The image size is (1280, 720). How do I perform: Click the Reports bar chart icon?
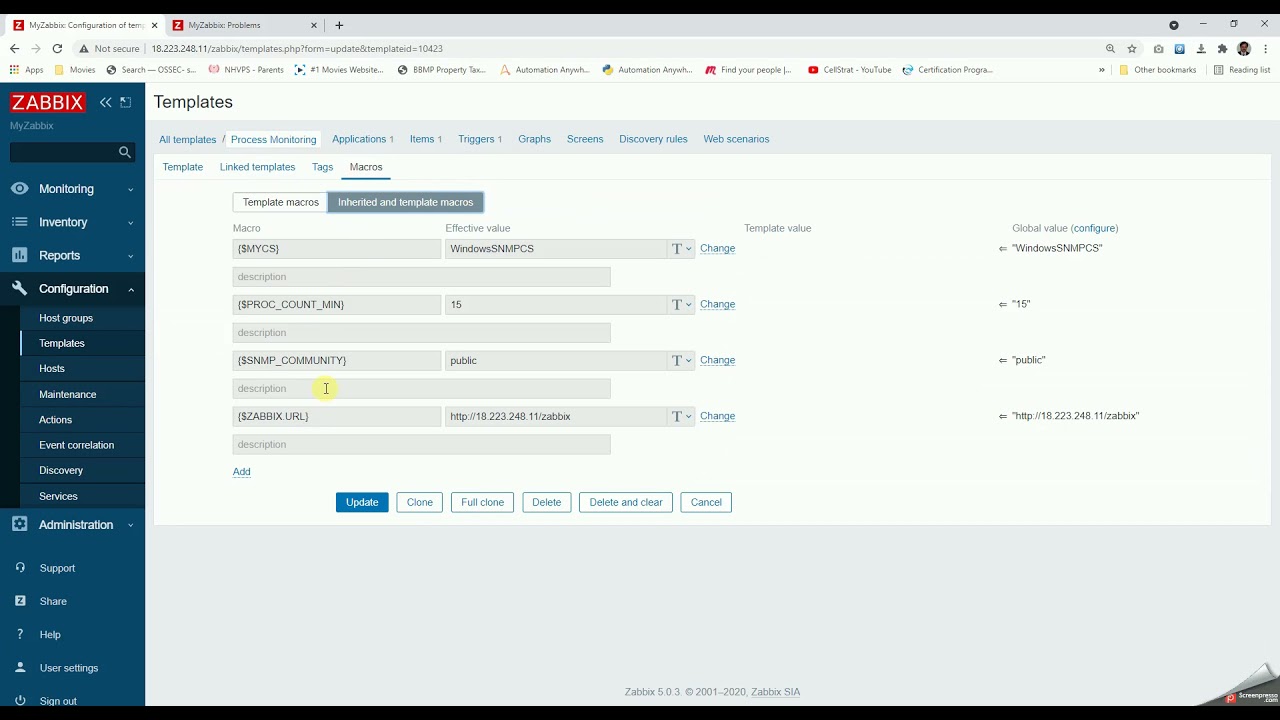[x=20, y=255]
